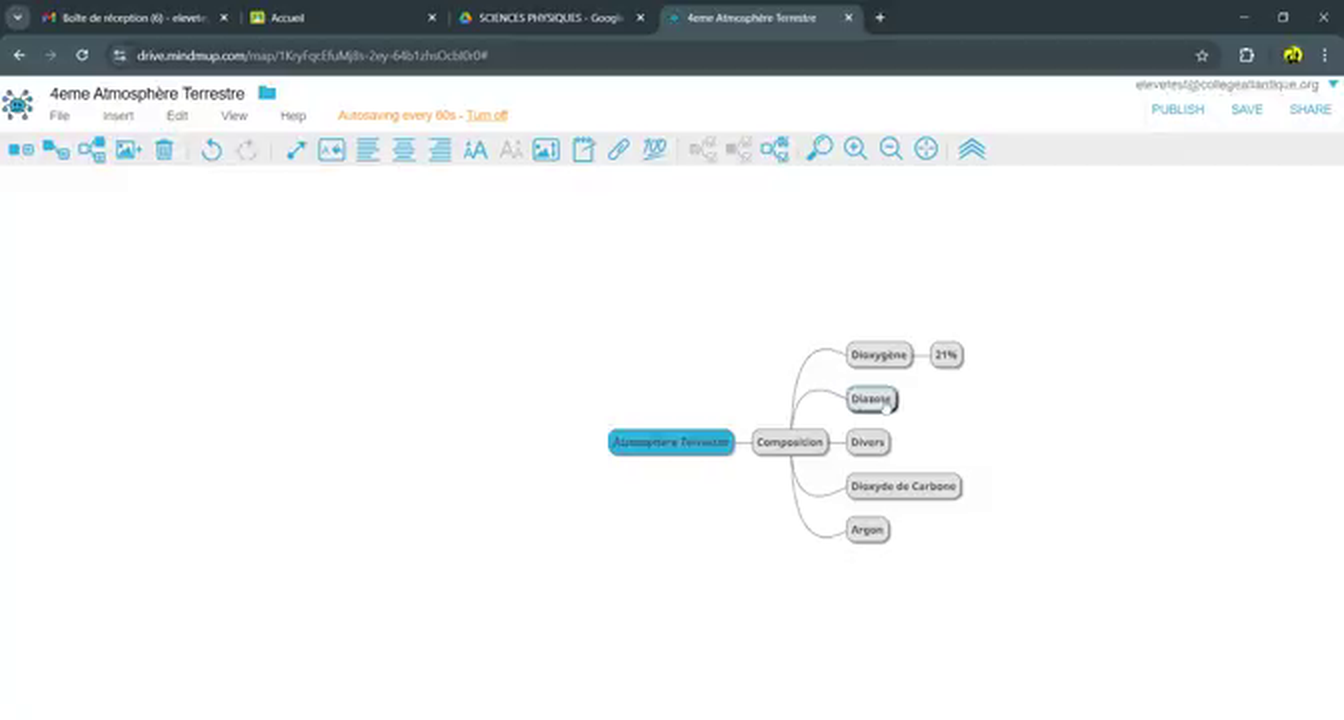Collapse the toolbar with double chevron
This screenshot has height=720, width=1344.
tap(971, 149)
